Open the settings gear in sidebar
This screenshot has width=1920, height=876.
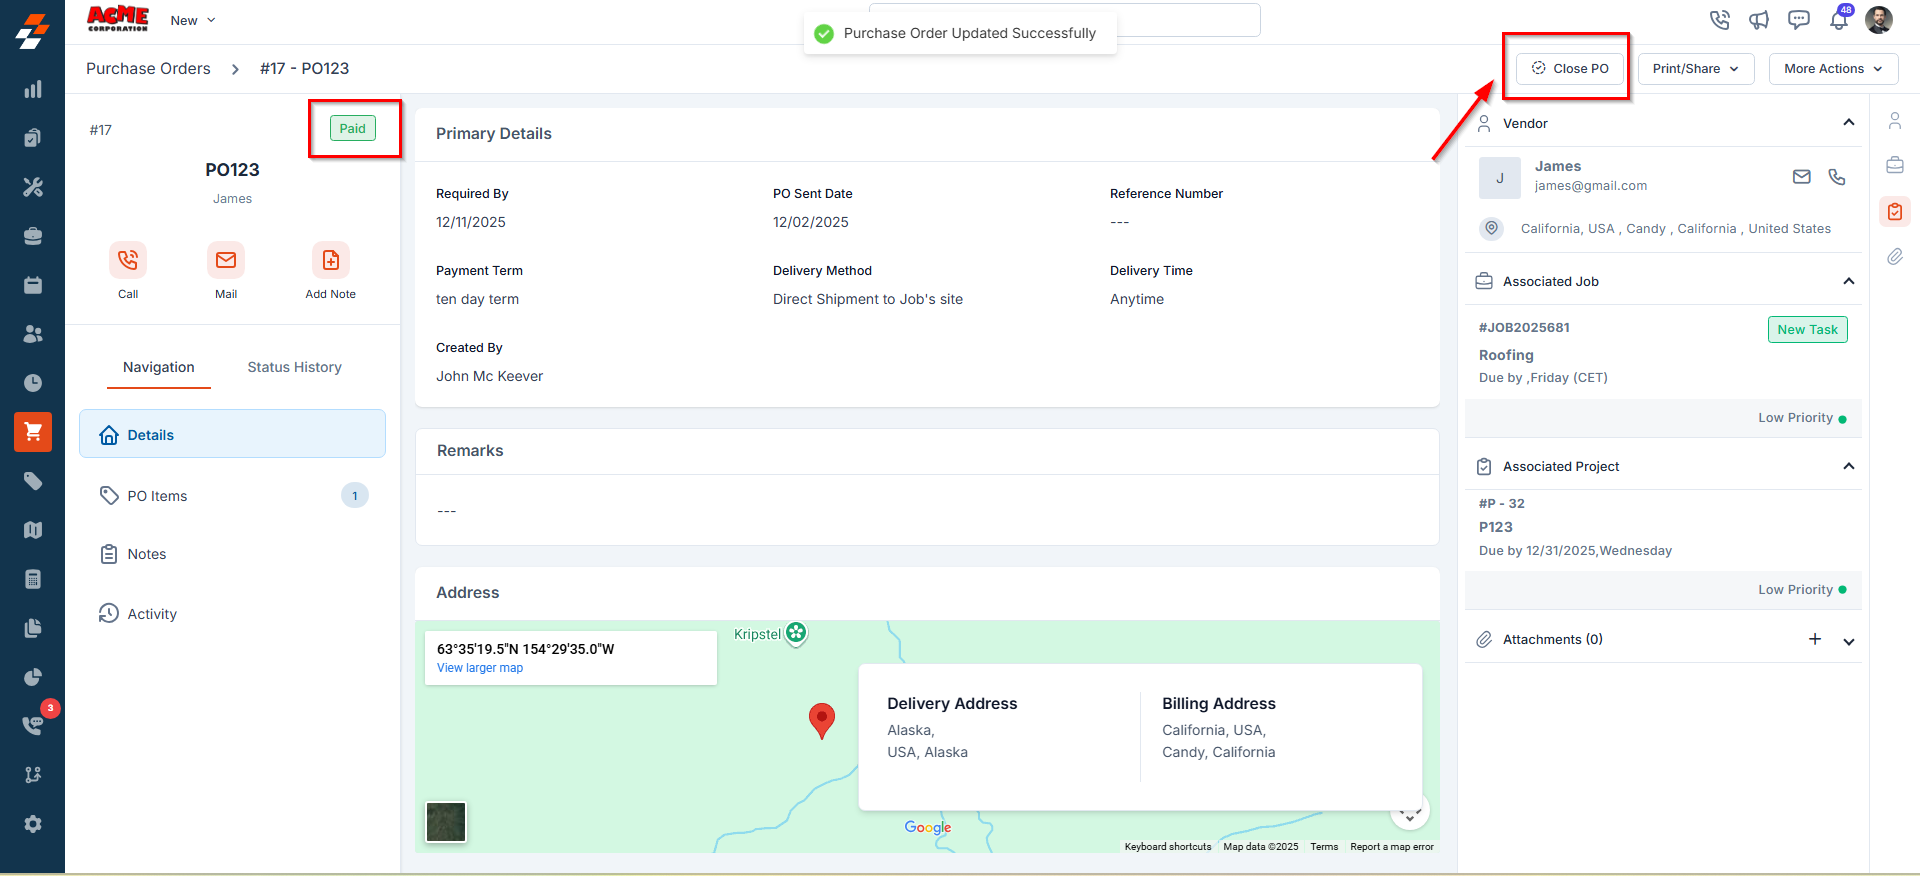click(33, 824)
